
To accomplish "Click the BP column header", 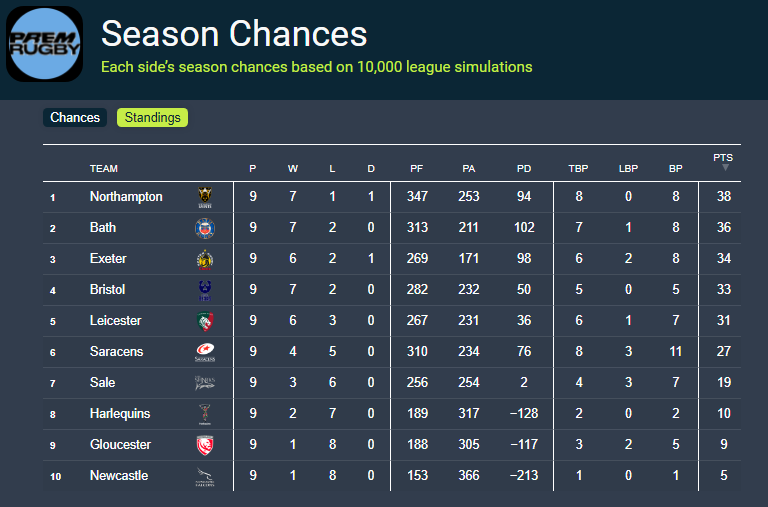I will [x=676, y=169].
